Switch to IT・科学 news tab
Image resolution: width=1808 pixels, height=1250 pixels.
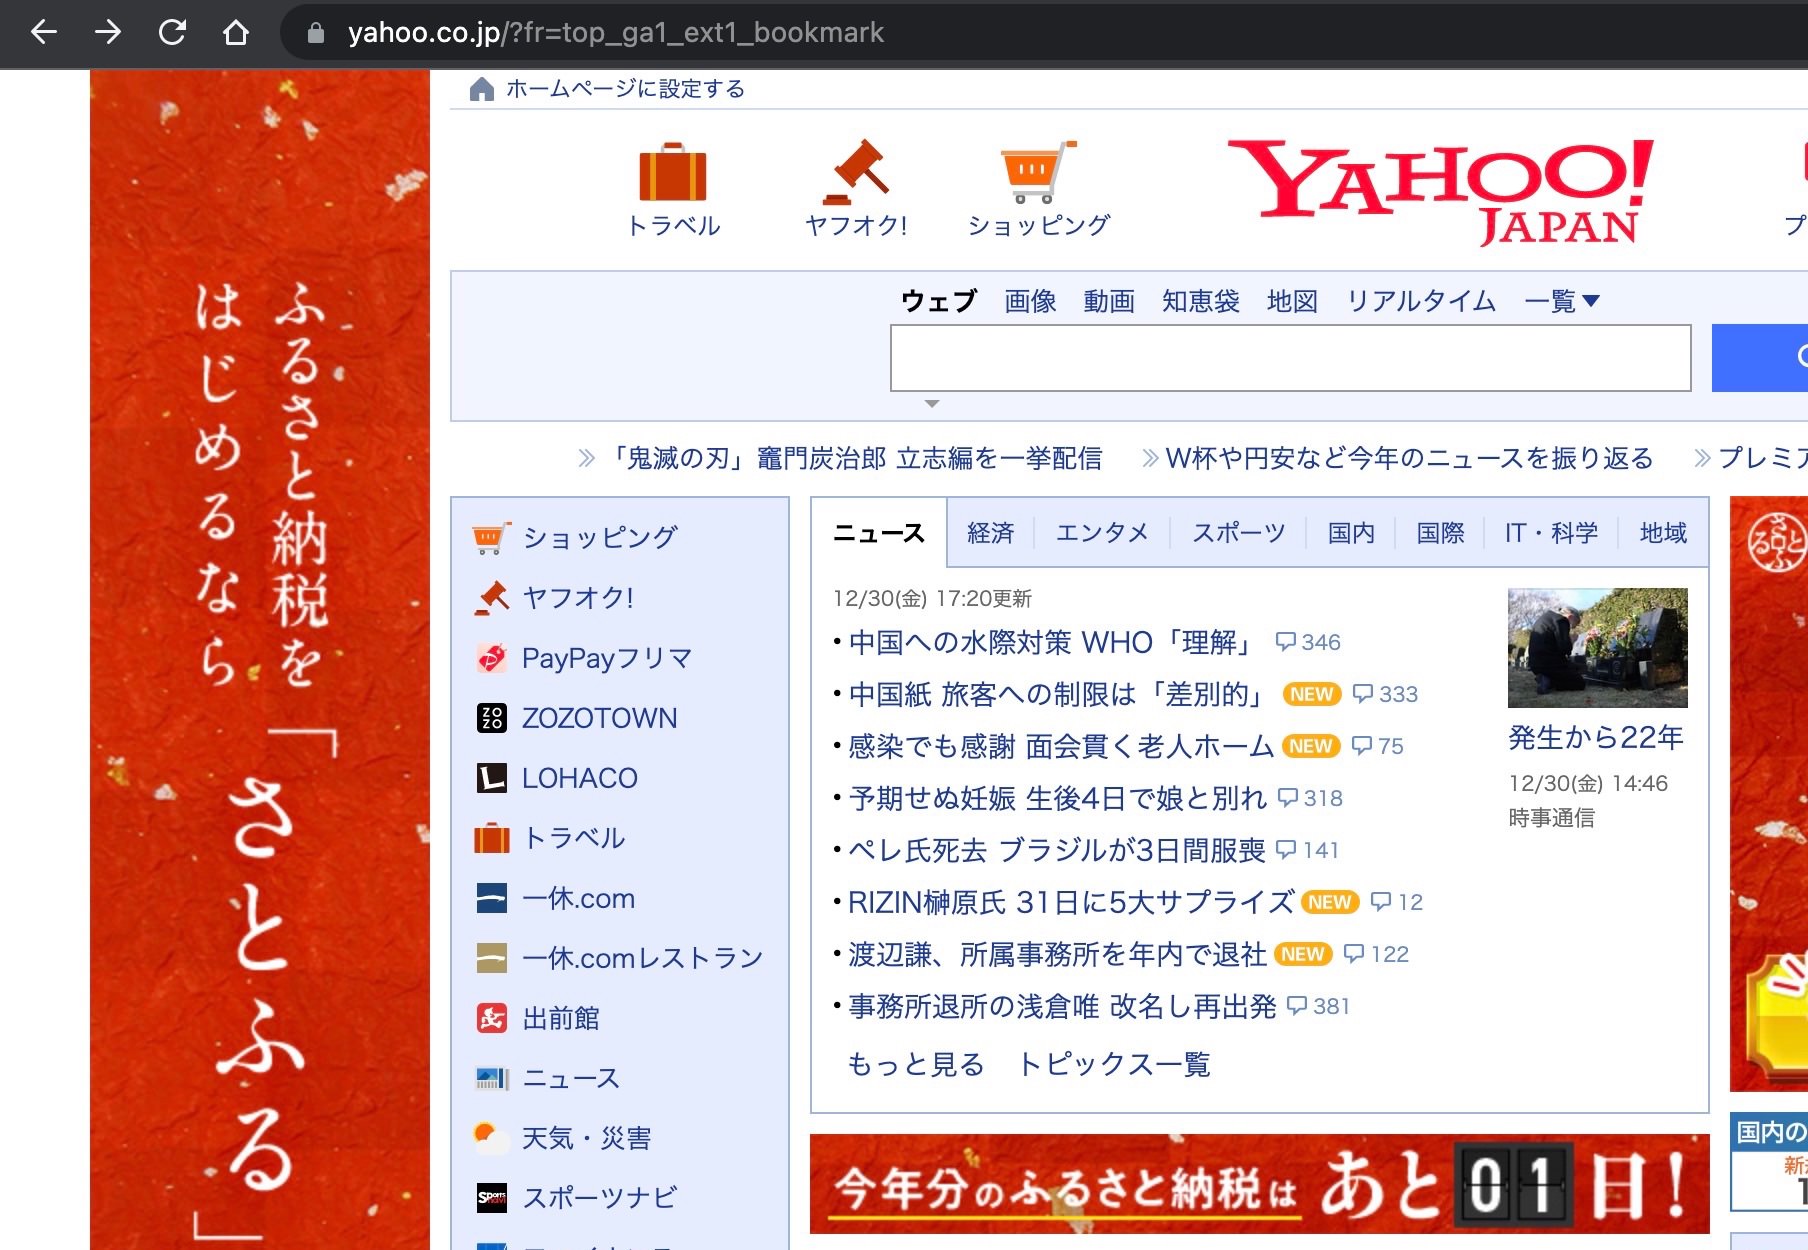[1551, 533]
